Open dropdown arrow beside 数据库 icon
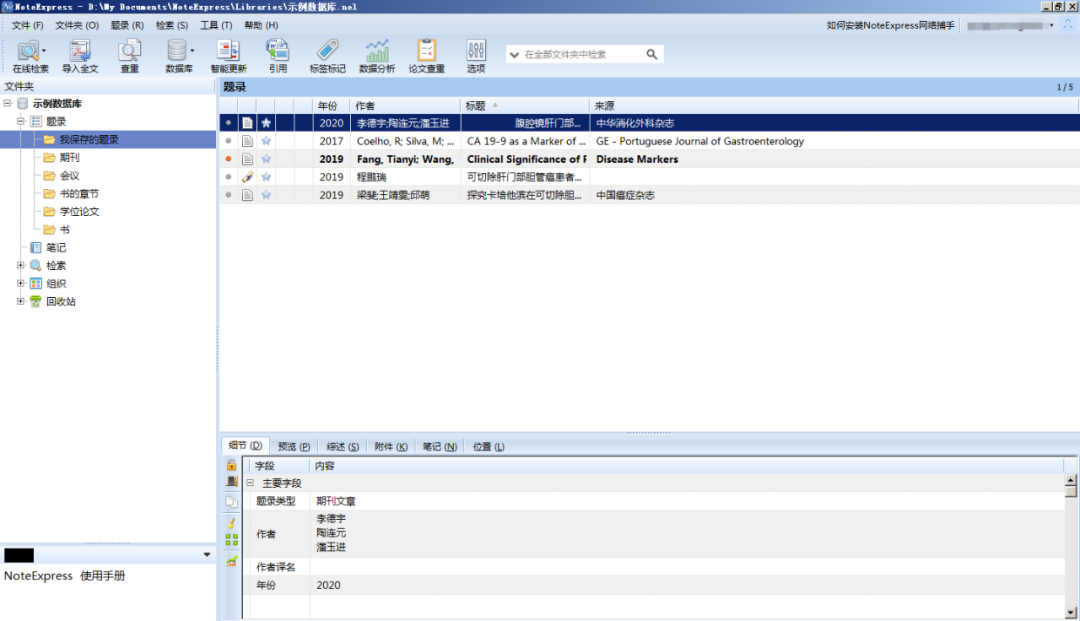The width and height of the screenshot is (1080, 621). [x=192, y=50]
